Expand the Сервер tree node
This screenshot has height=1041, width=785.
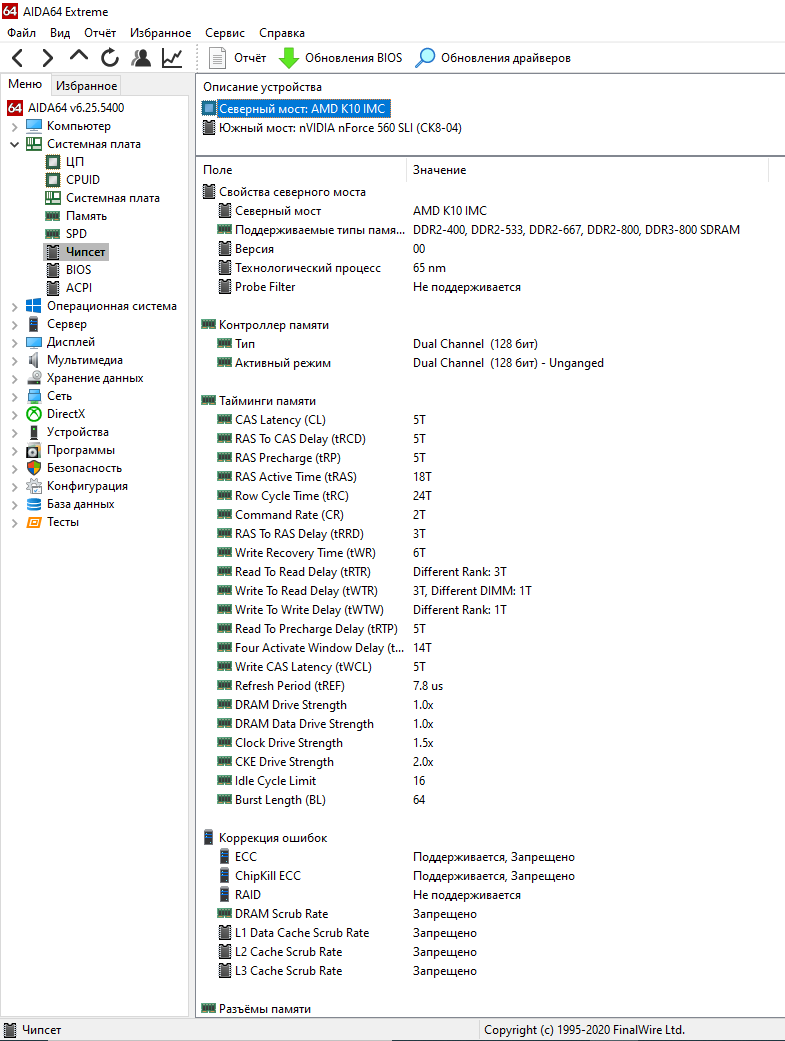point(15,325)
